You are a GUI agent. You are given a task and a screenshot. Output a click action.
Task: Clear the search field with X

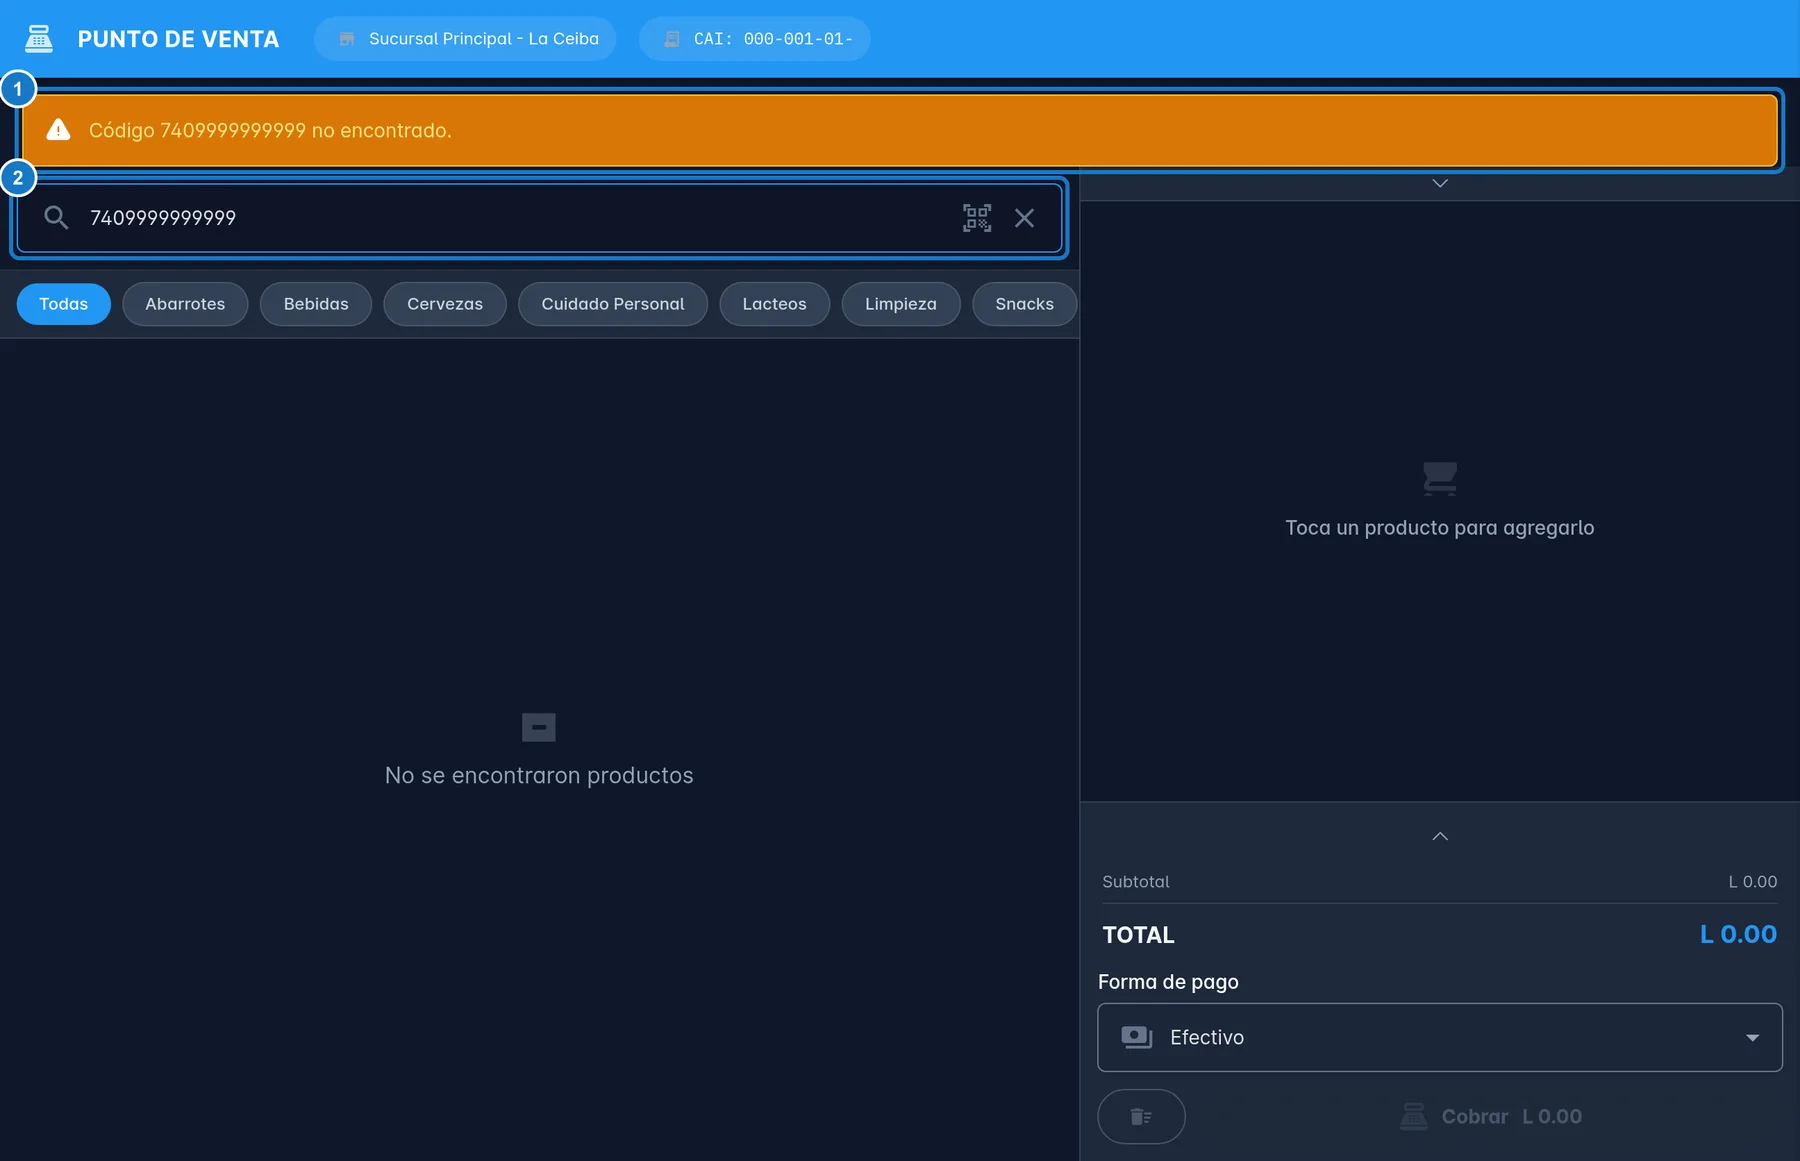tap(1024, 218)
